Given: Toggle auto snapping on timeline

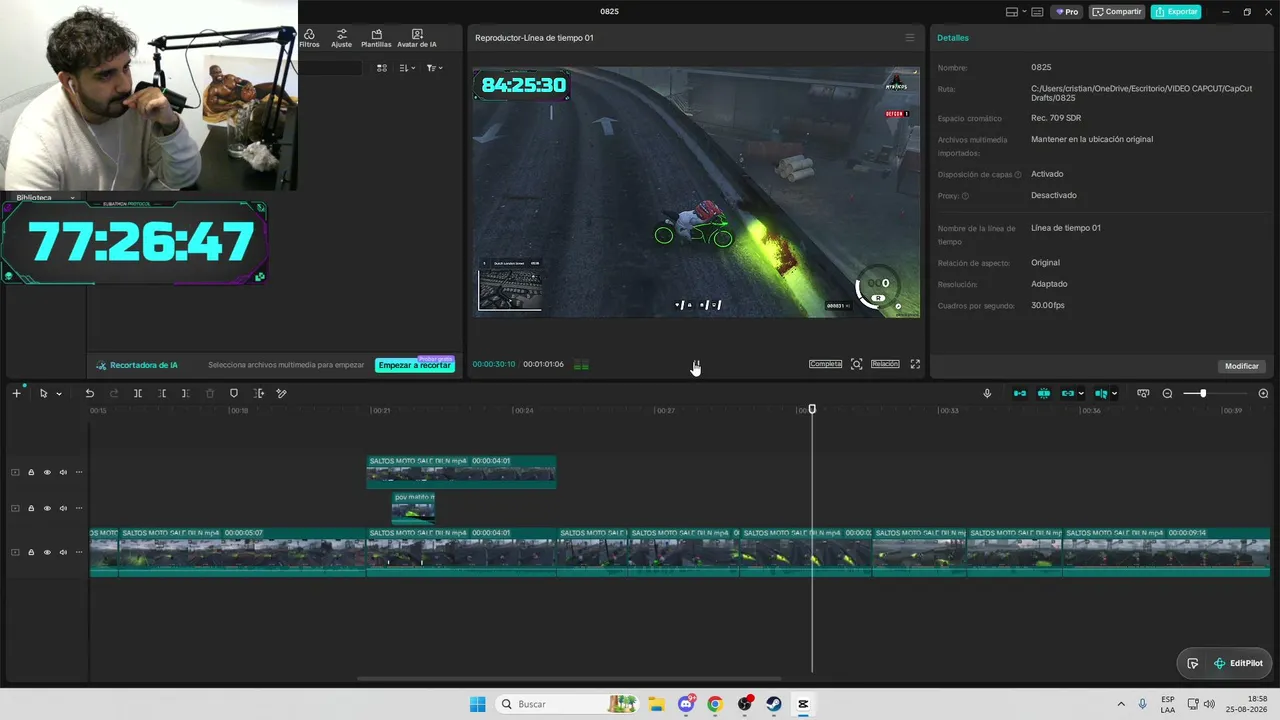Looking at the screenshot, I should pyautogui.click(x=1044, y=393).
